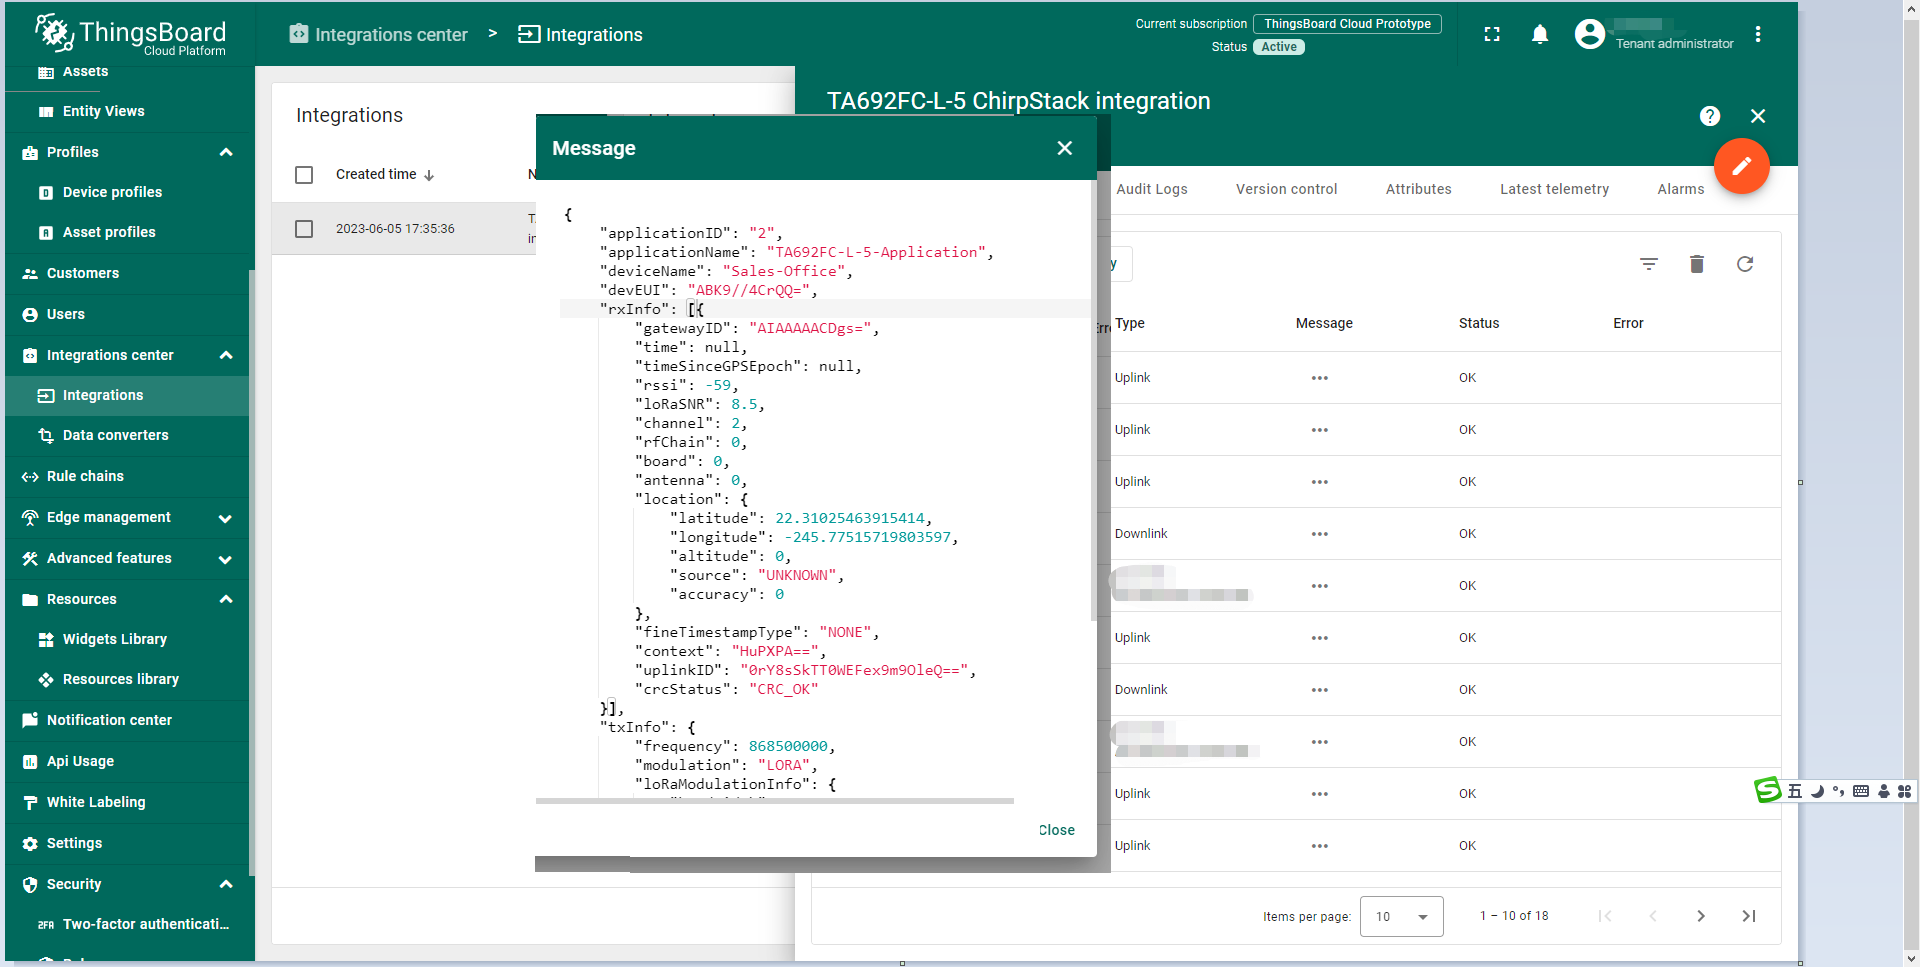Screen dimensions: 1920x967
Task: Open Entity Views in sidebar
Action: coord(127,111)
